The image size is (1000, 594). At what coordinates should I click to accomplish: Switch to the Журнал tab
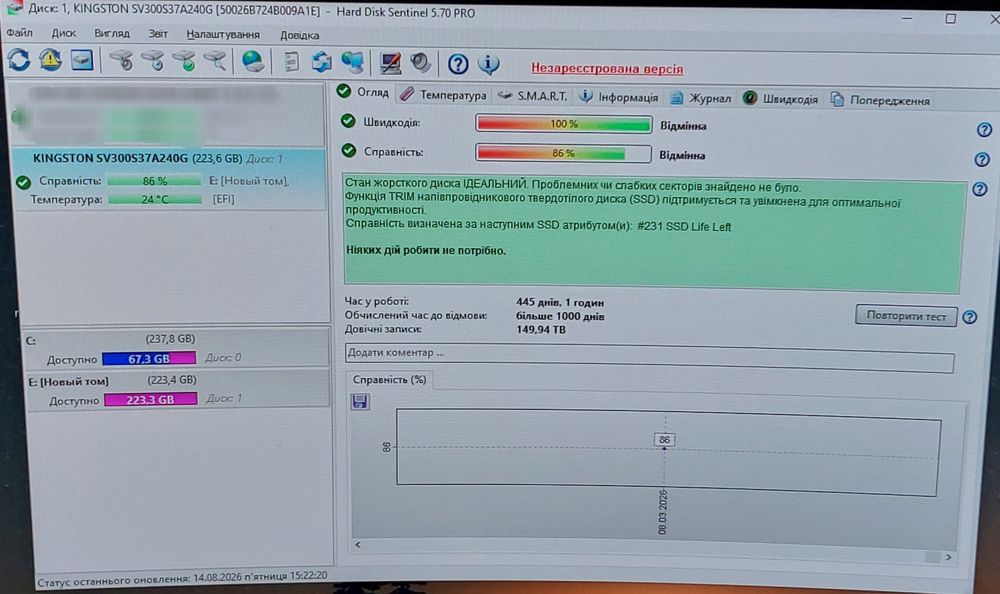coord(700,98)
